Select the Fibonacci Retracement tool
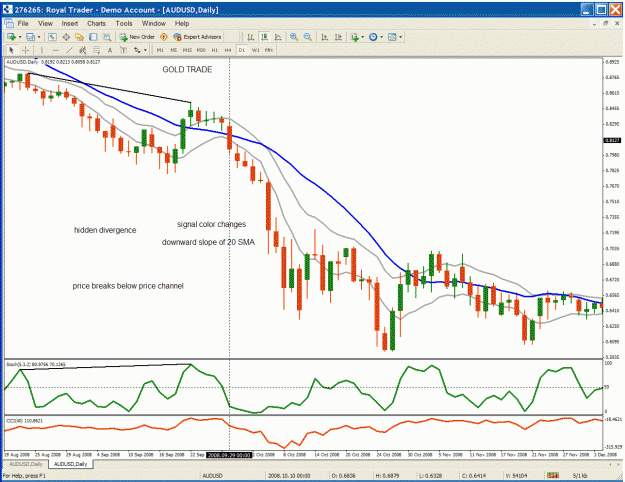625x482 pixels. tap(96, 50)
